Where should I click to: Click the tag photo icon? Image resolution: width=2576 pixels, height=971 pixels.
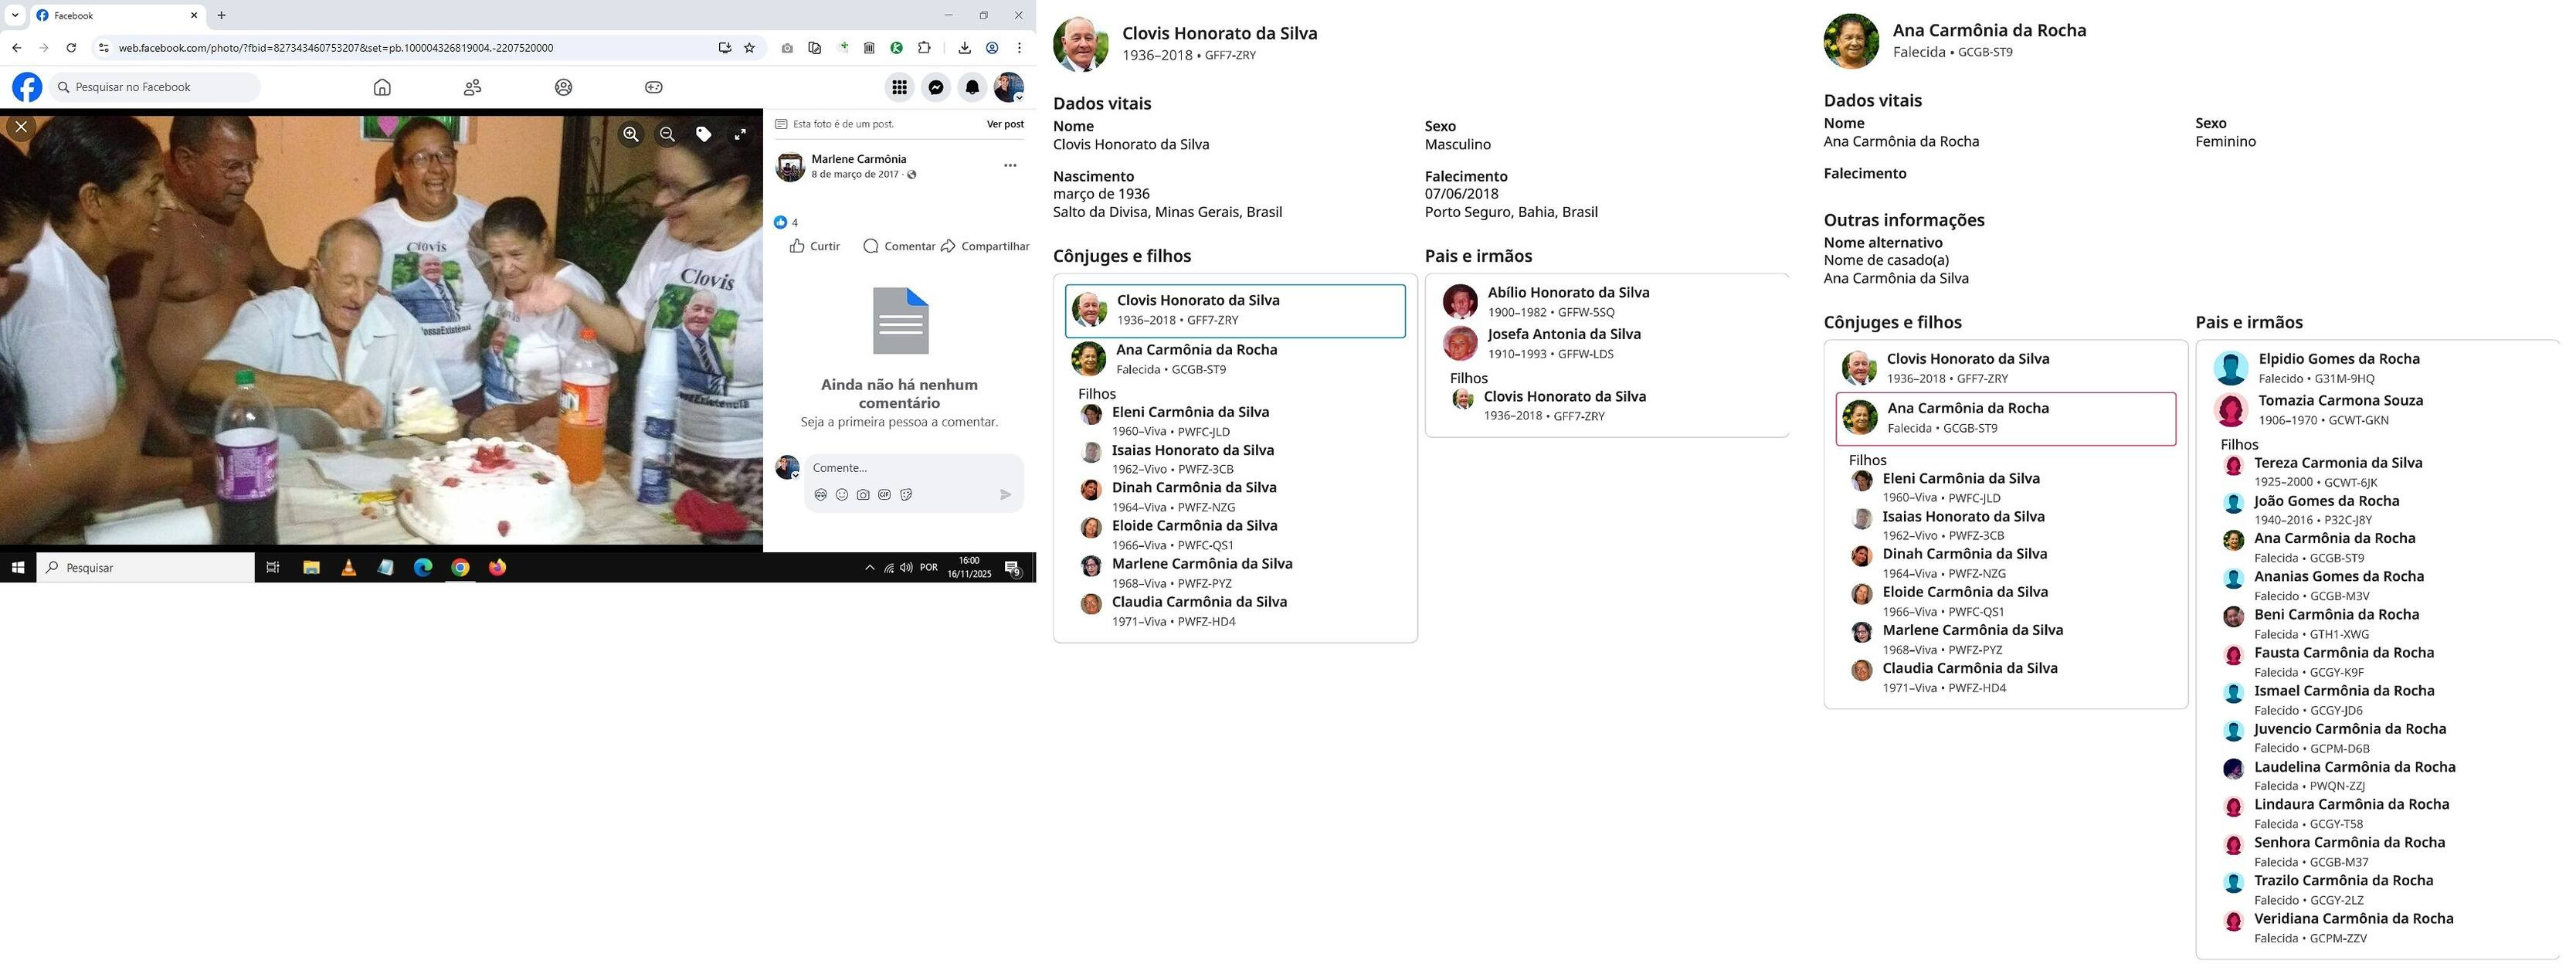pos(703,134)
